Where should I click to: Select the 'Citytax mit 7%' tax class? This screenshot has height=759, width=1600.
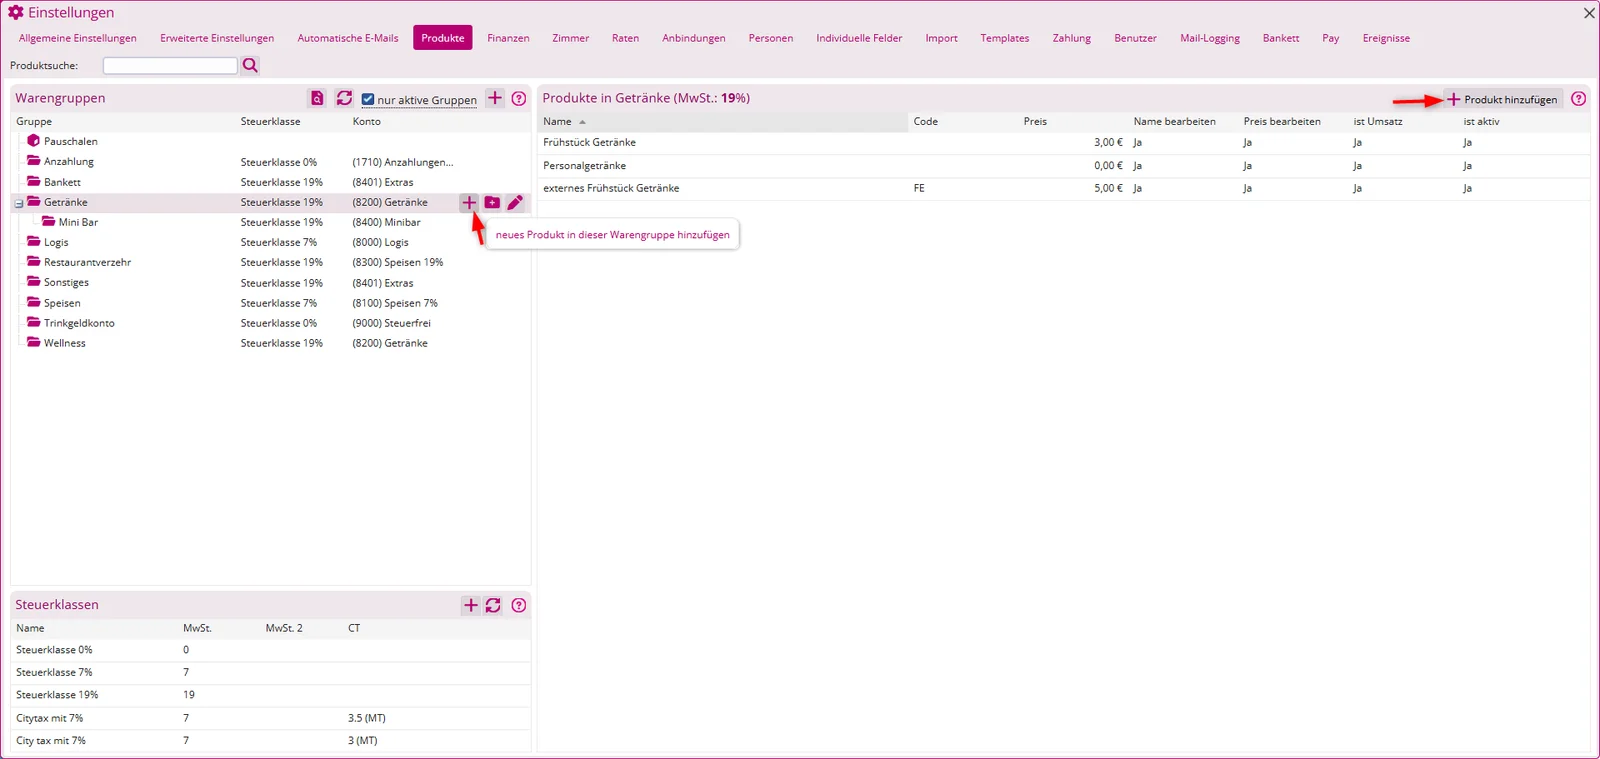[270, 718]
